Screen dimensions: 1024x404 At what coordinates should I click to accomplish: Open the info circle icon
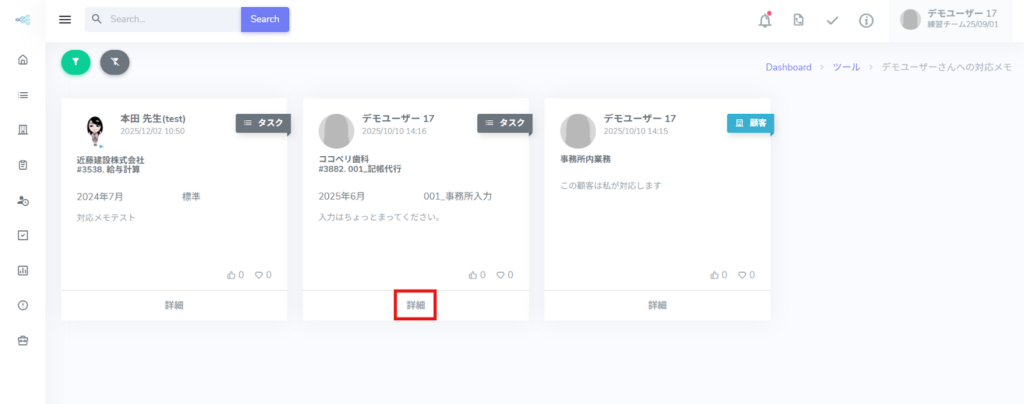(x=866, y=20)
